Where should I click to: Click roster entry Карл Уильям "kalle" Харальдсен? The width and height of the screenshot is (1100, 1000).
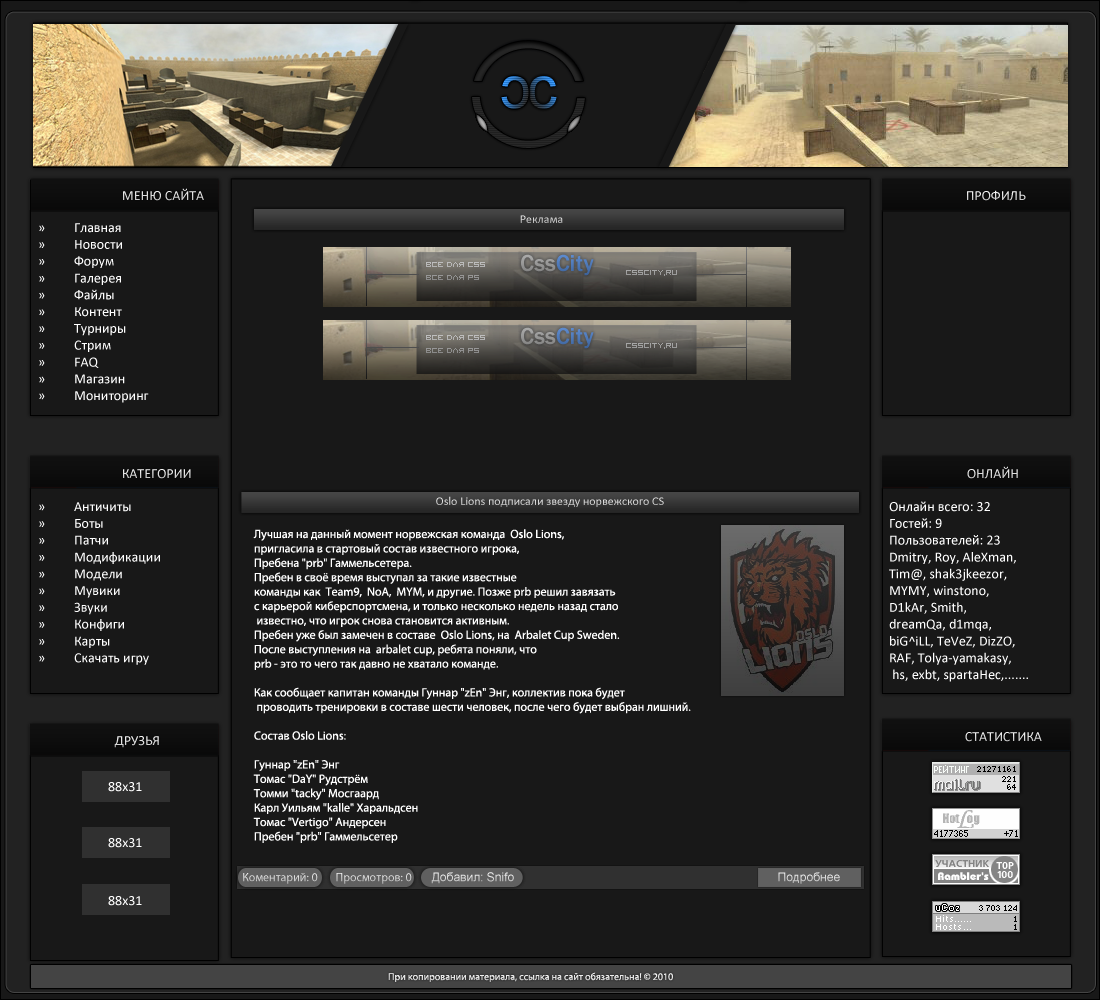pos(335,808)
